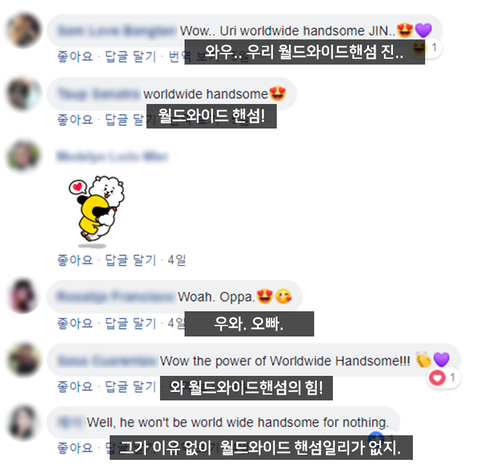Image resolution: width=480 pixels, height=465 pixels.
Task: Like the "worldwide handsome" comment with 좋아요
Action: [75, 120]
